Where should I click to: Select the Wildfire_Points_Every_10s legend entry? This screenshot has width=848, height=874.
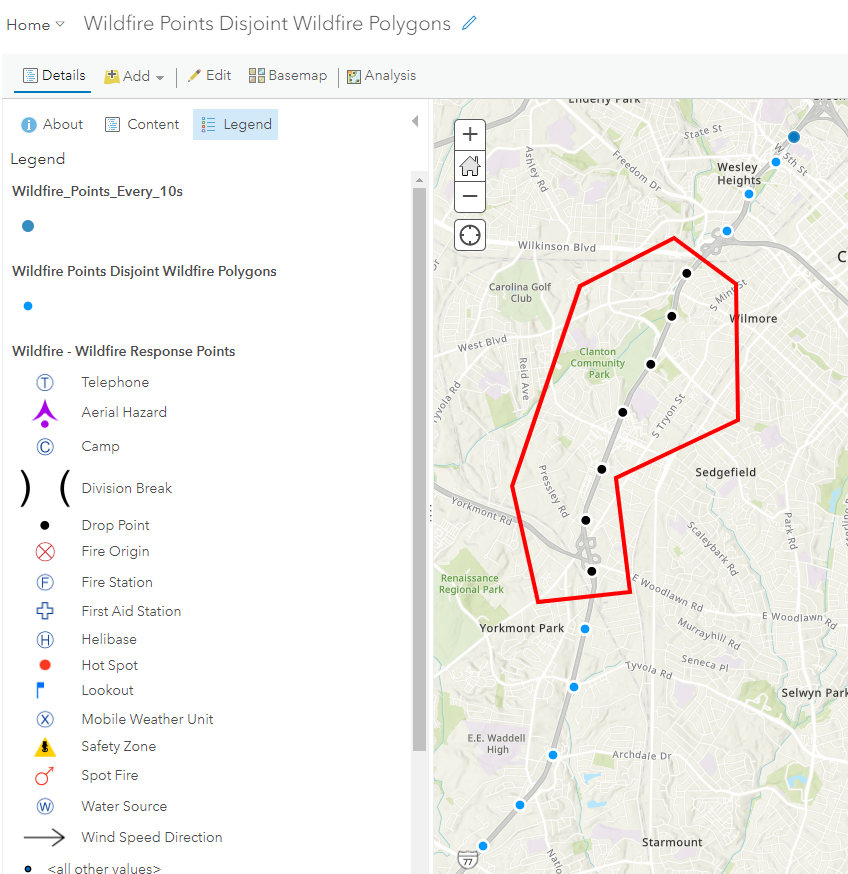97,191
